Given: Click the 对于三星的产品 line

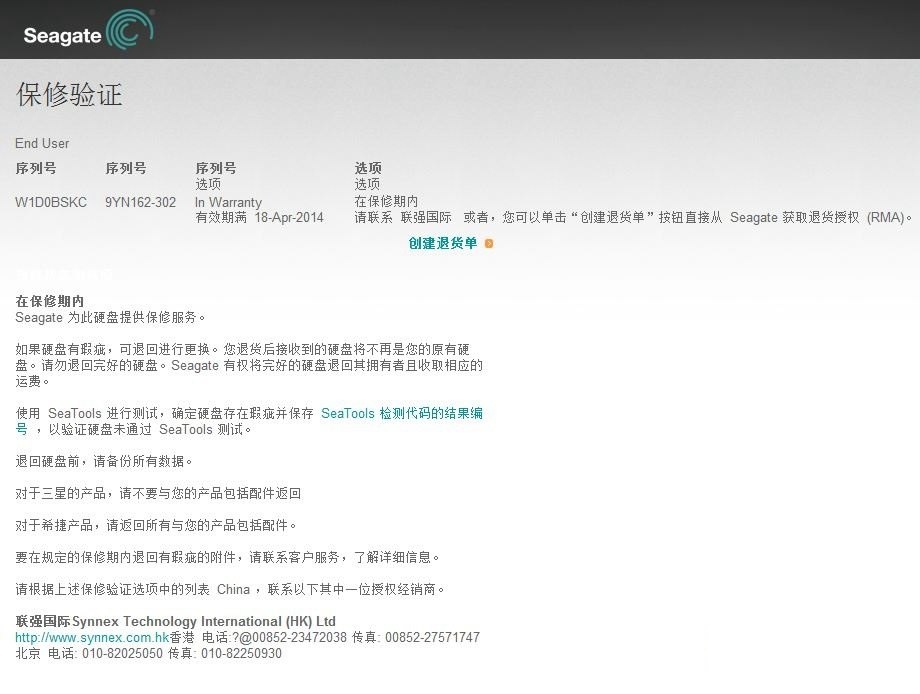Looking at the screenshot, I should coord(158,493).
